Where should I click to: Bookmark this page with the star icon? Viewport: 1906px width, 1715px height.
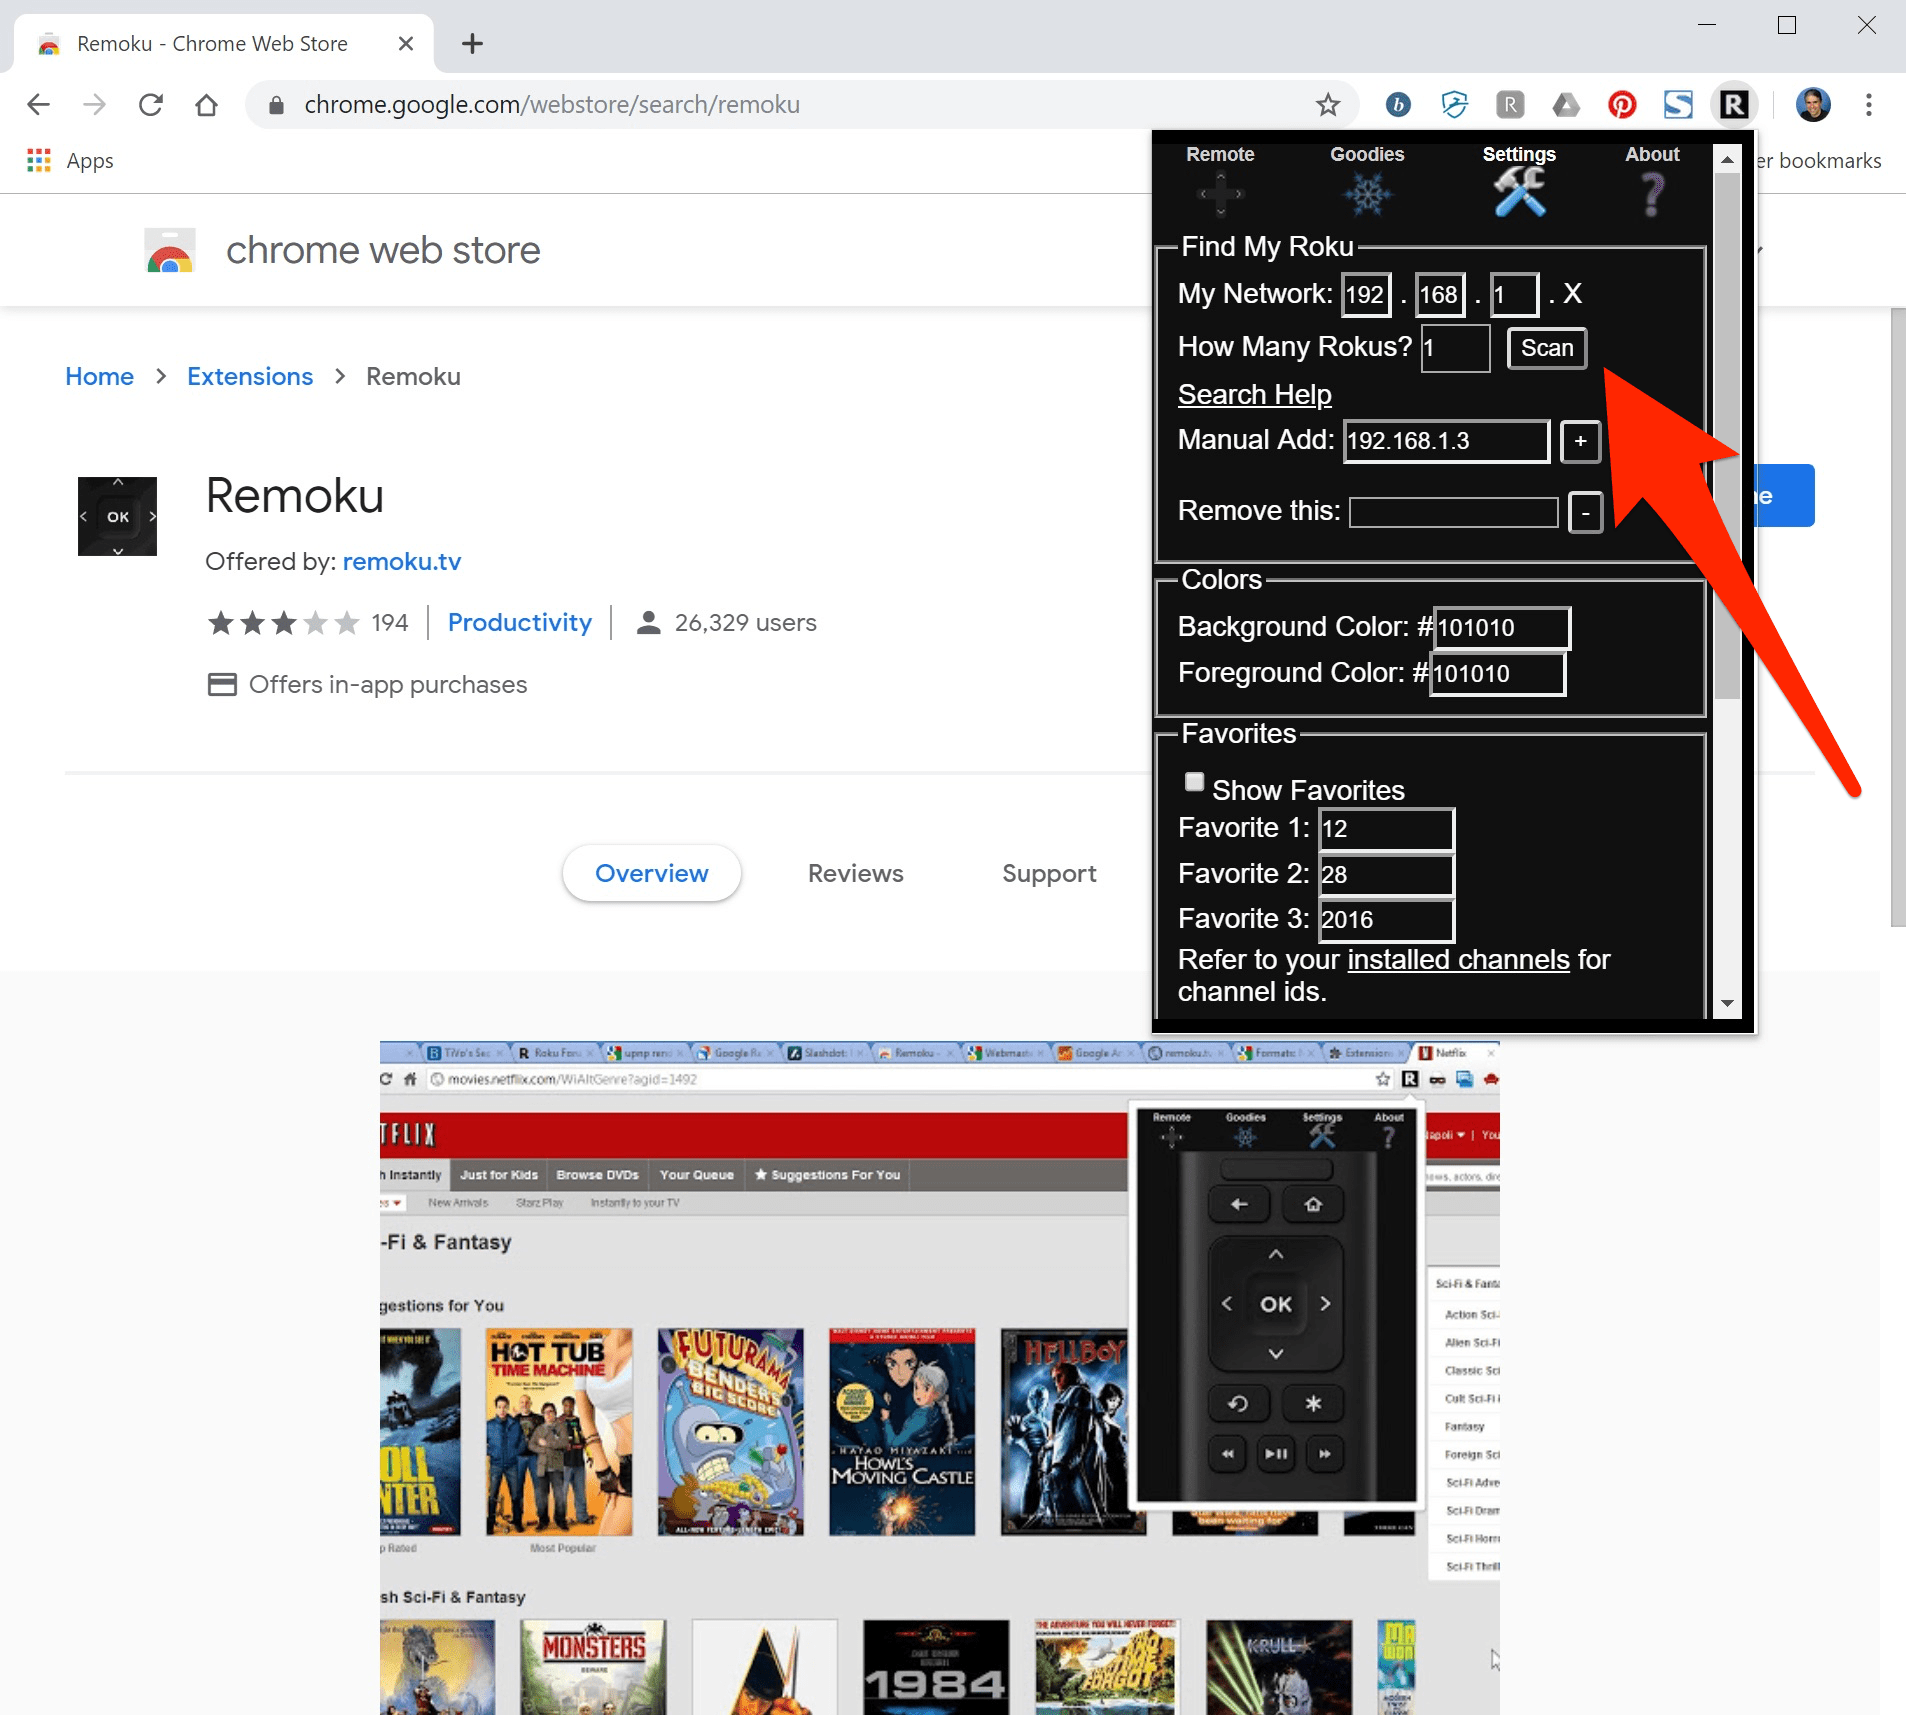pyautogui.click(x=1327, y=104)
